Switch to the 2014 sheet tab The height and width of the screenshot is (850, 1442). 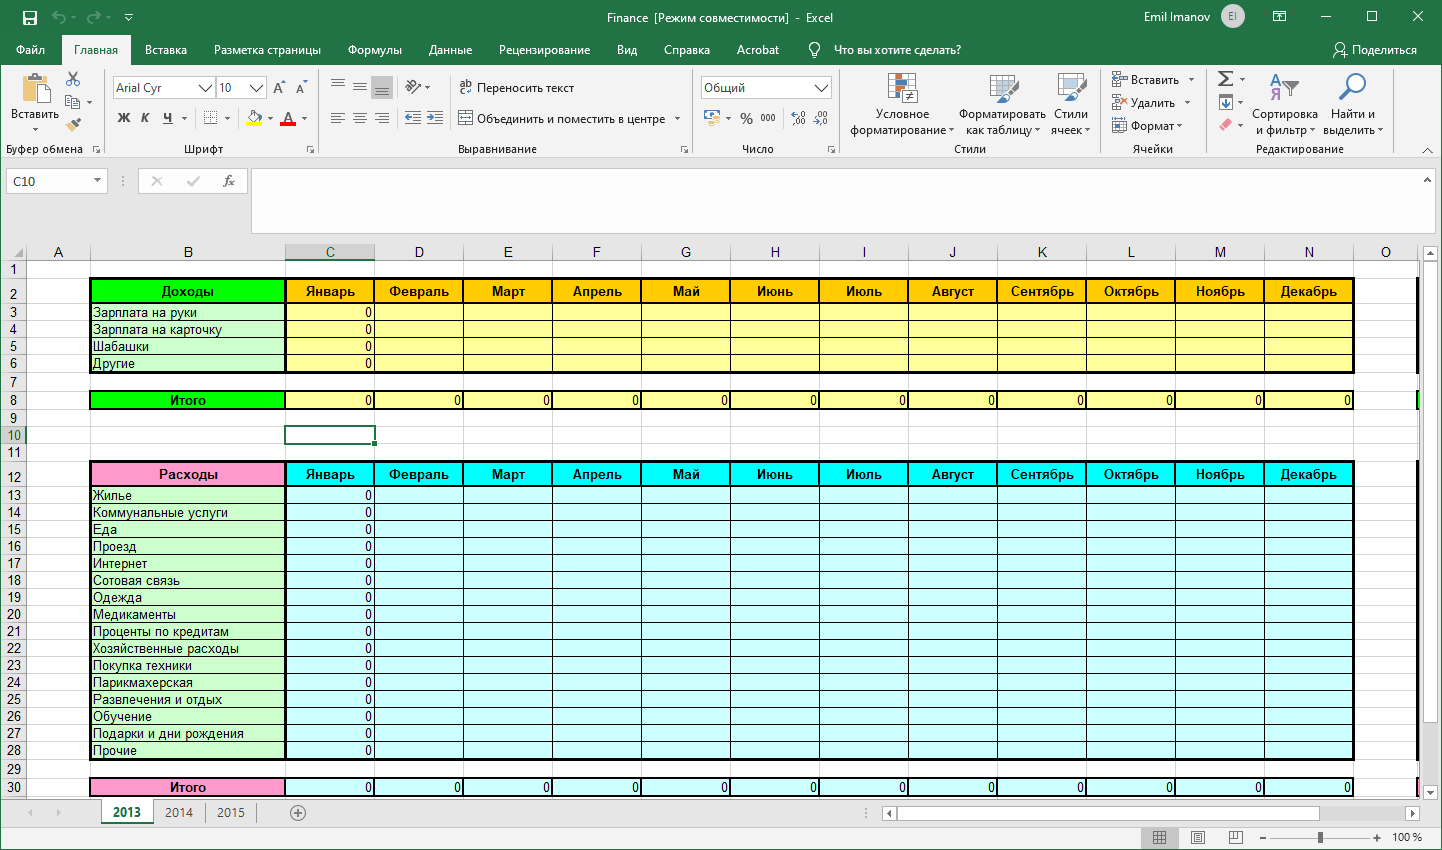click(179, 813)
